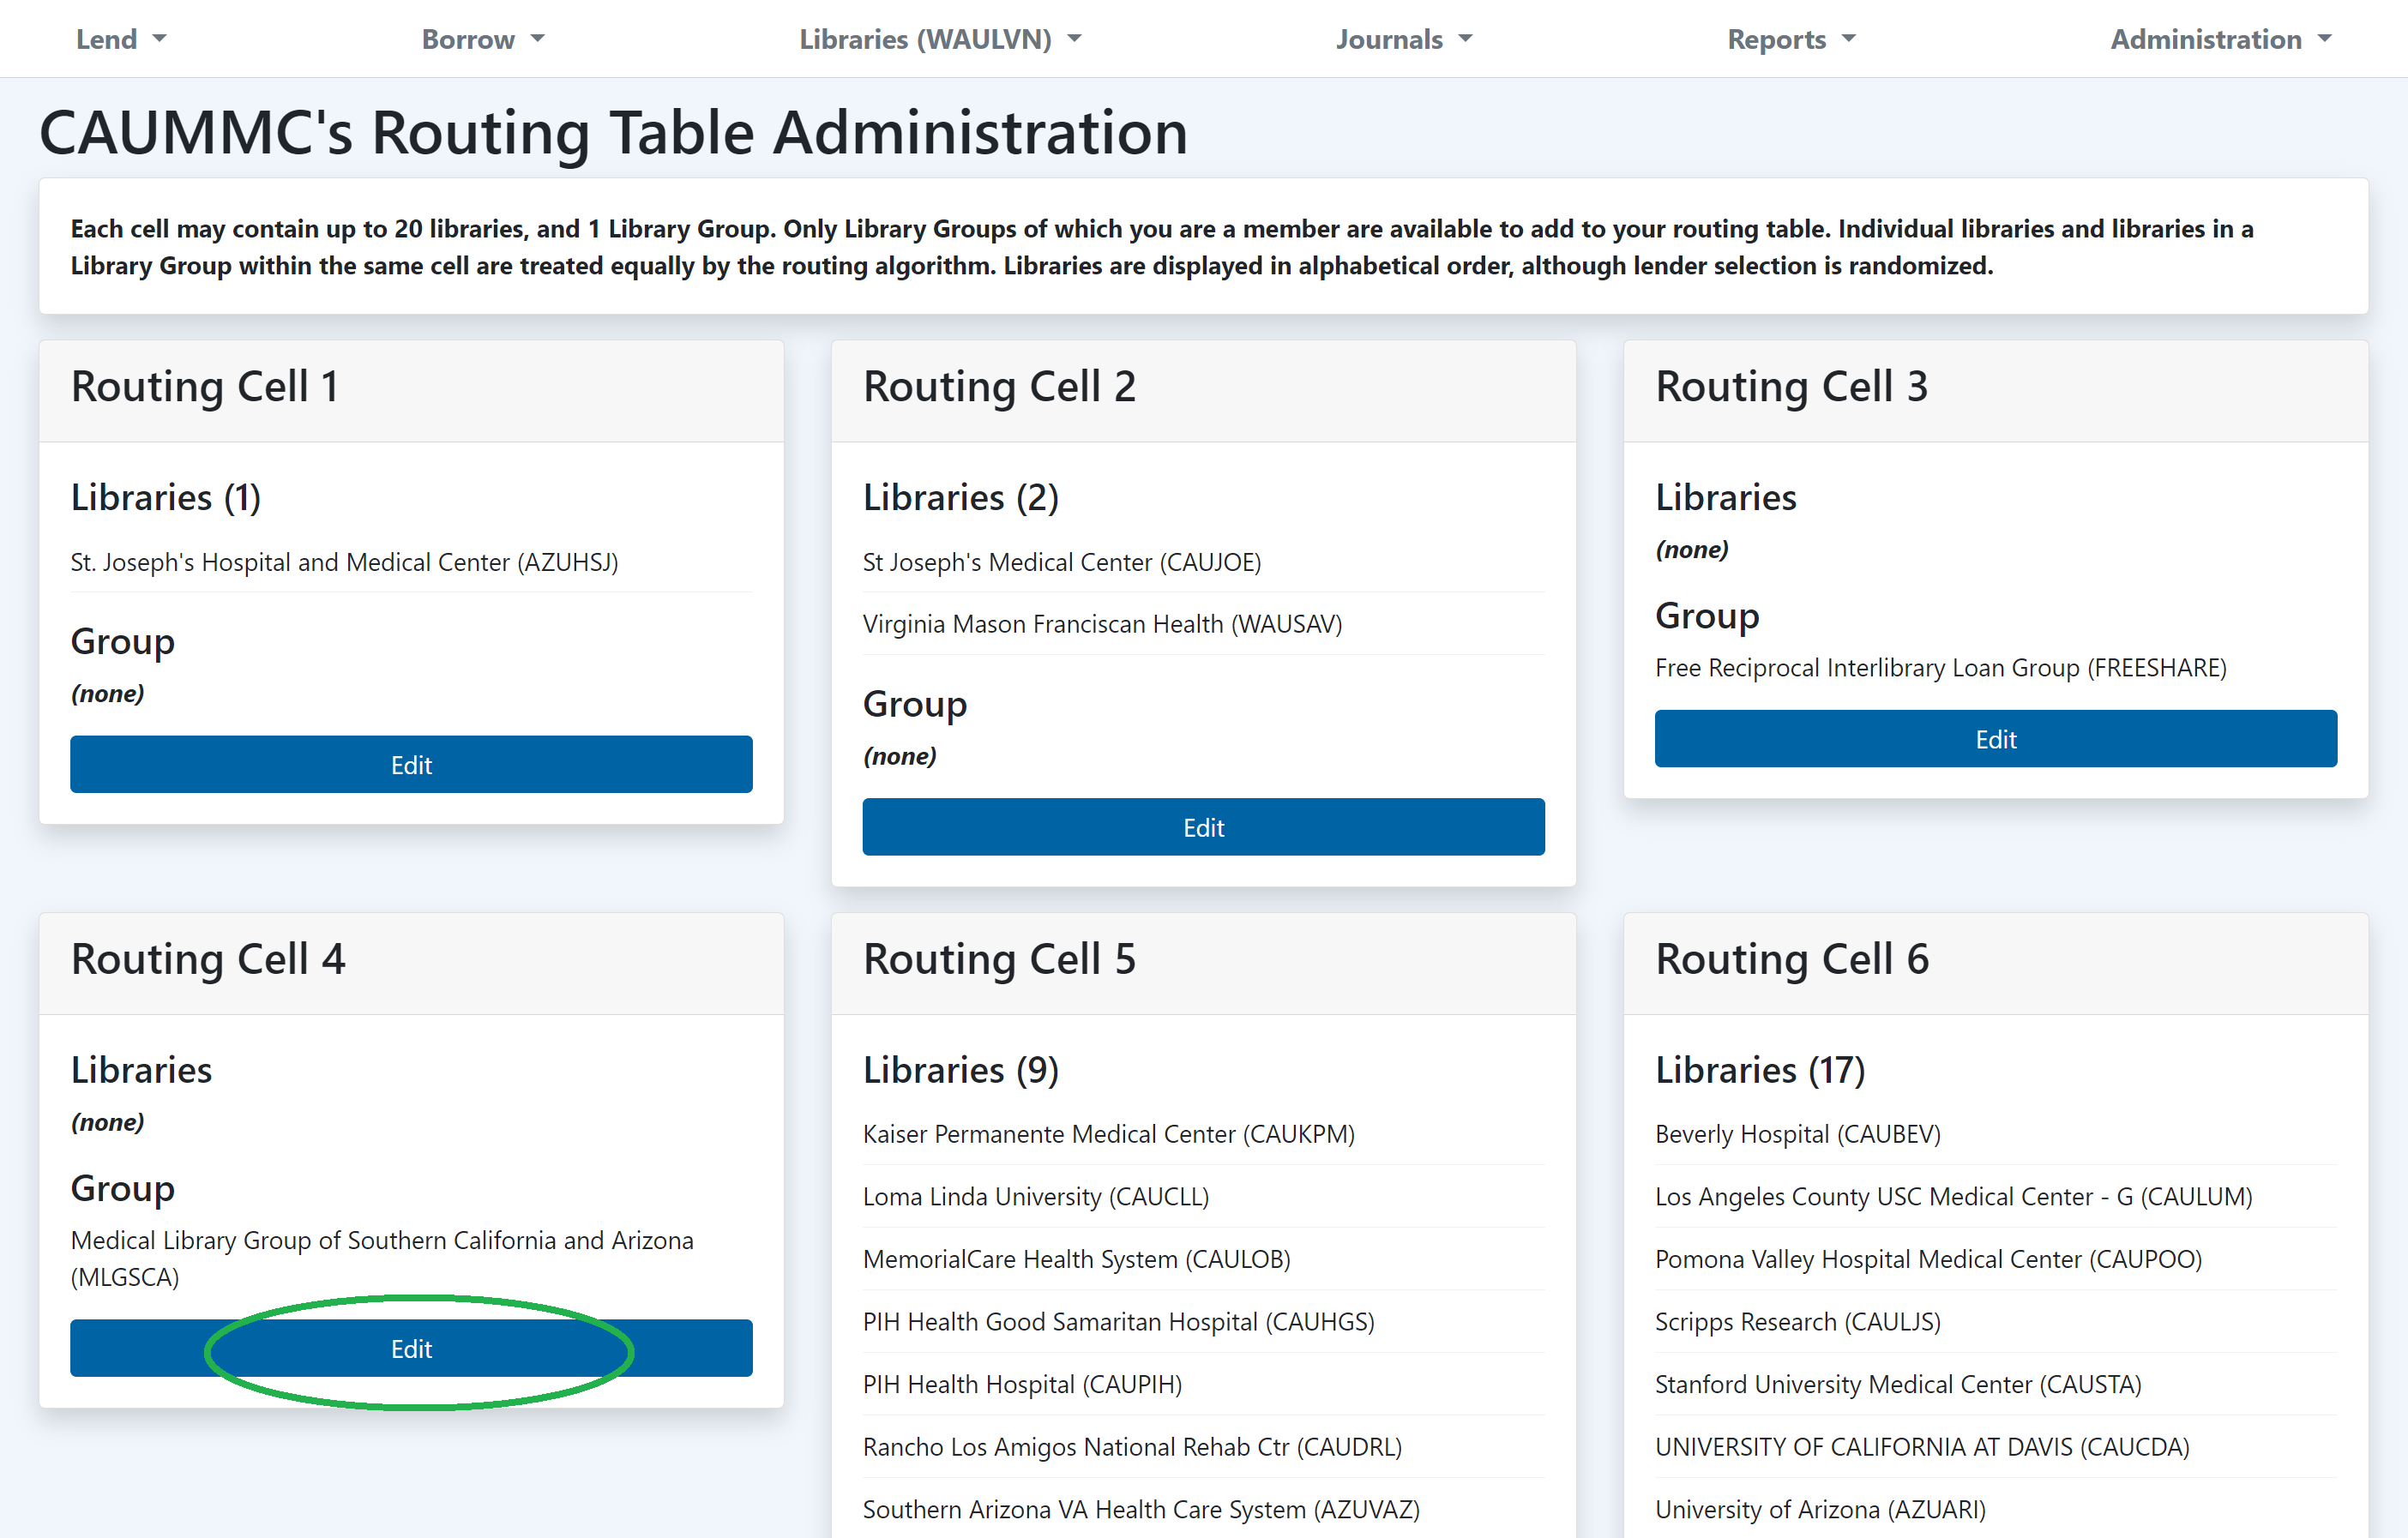2408x1538 pixels.
Task: Edit Routing Cell 1
Action: (x=411, y=765)
